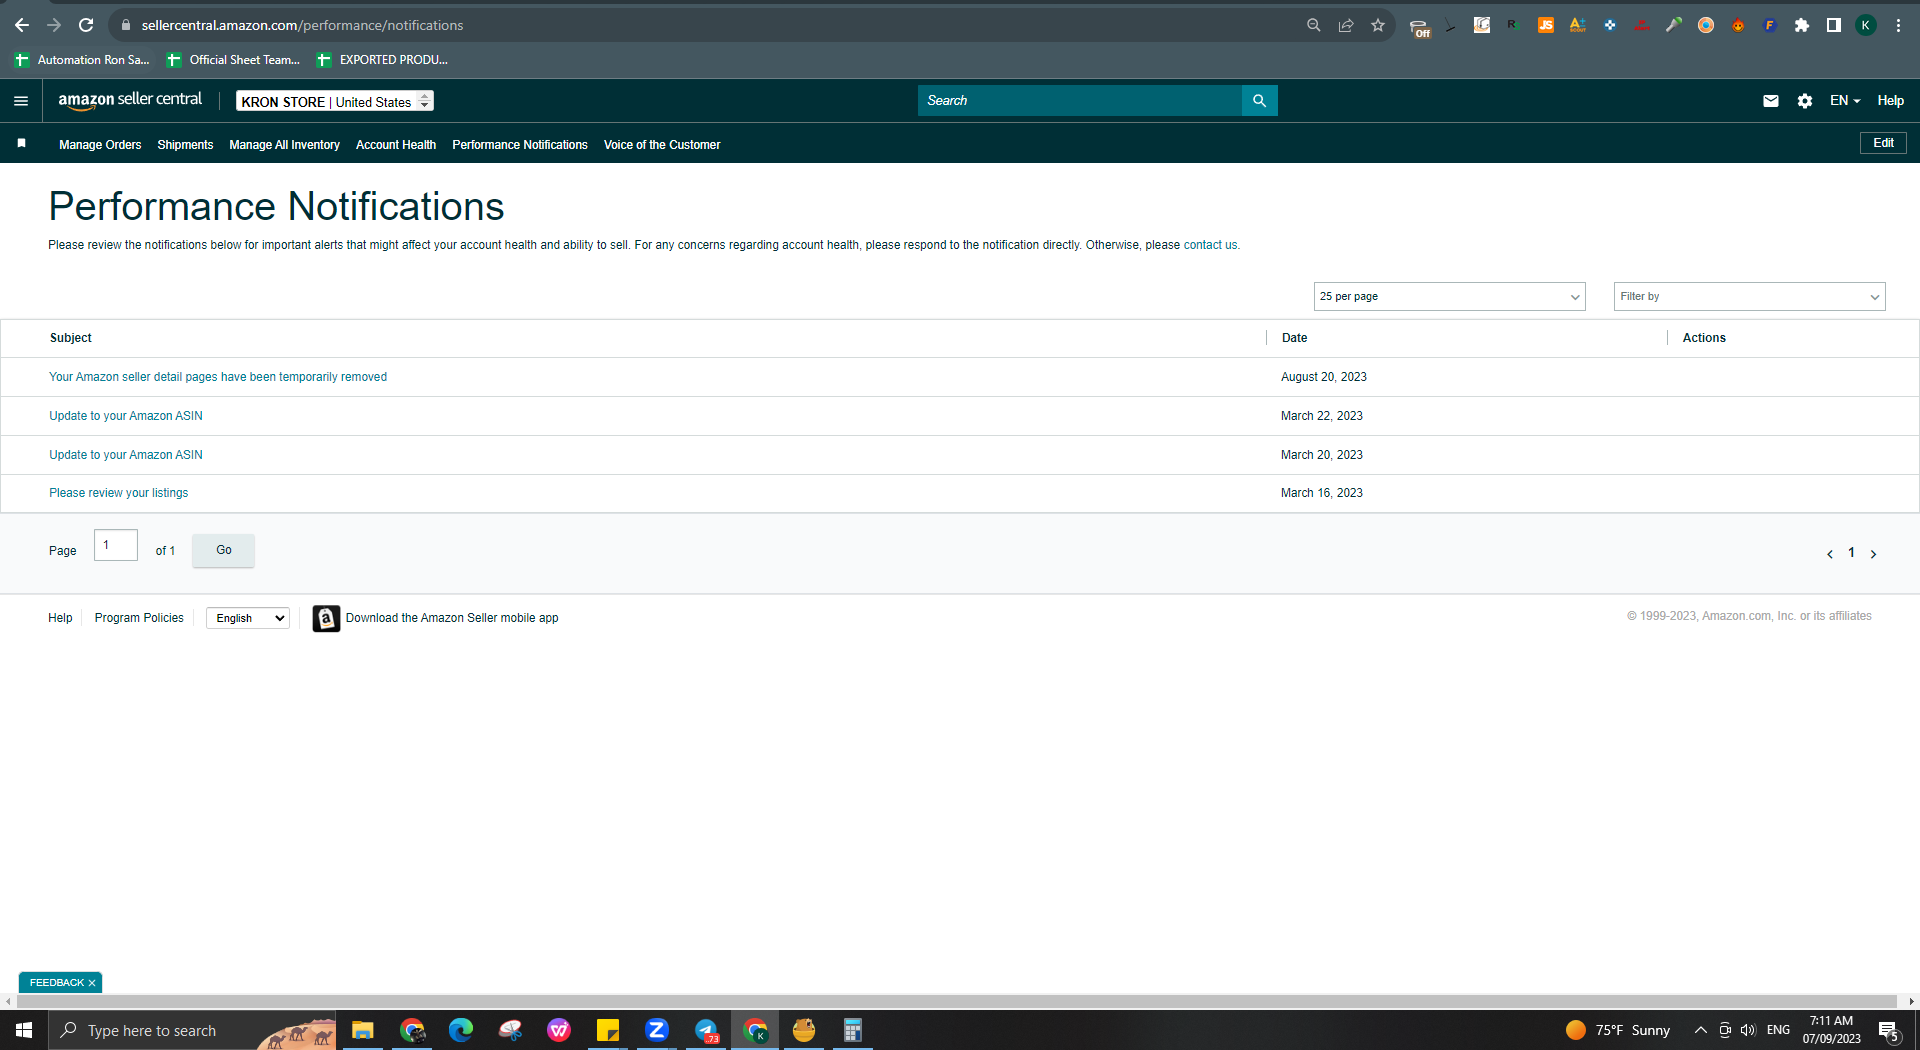Share this page from address bar
This screenshot has height=1050, width=1920.
pos(1346,25)
